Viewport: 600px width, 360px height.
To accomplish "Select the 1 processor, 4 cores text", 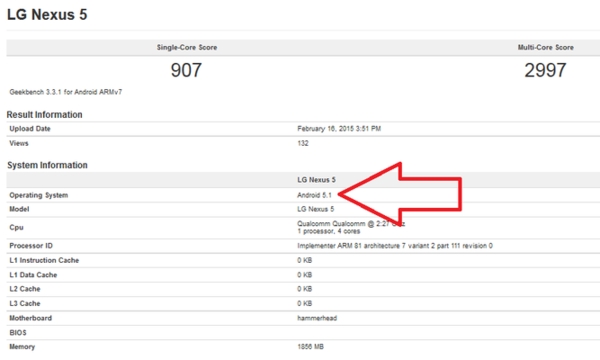I will pyautogui.click(x=328, y=231).
